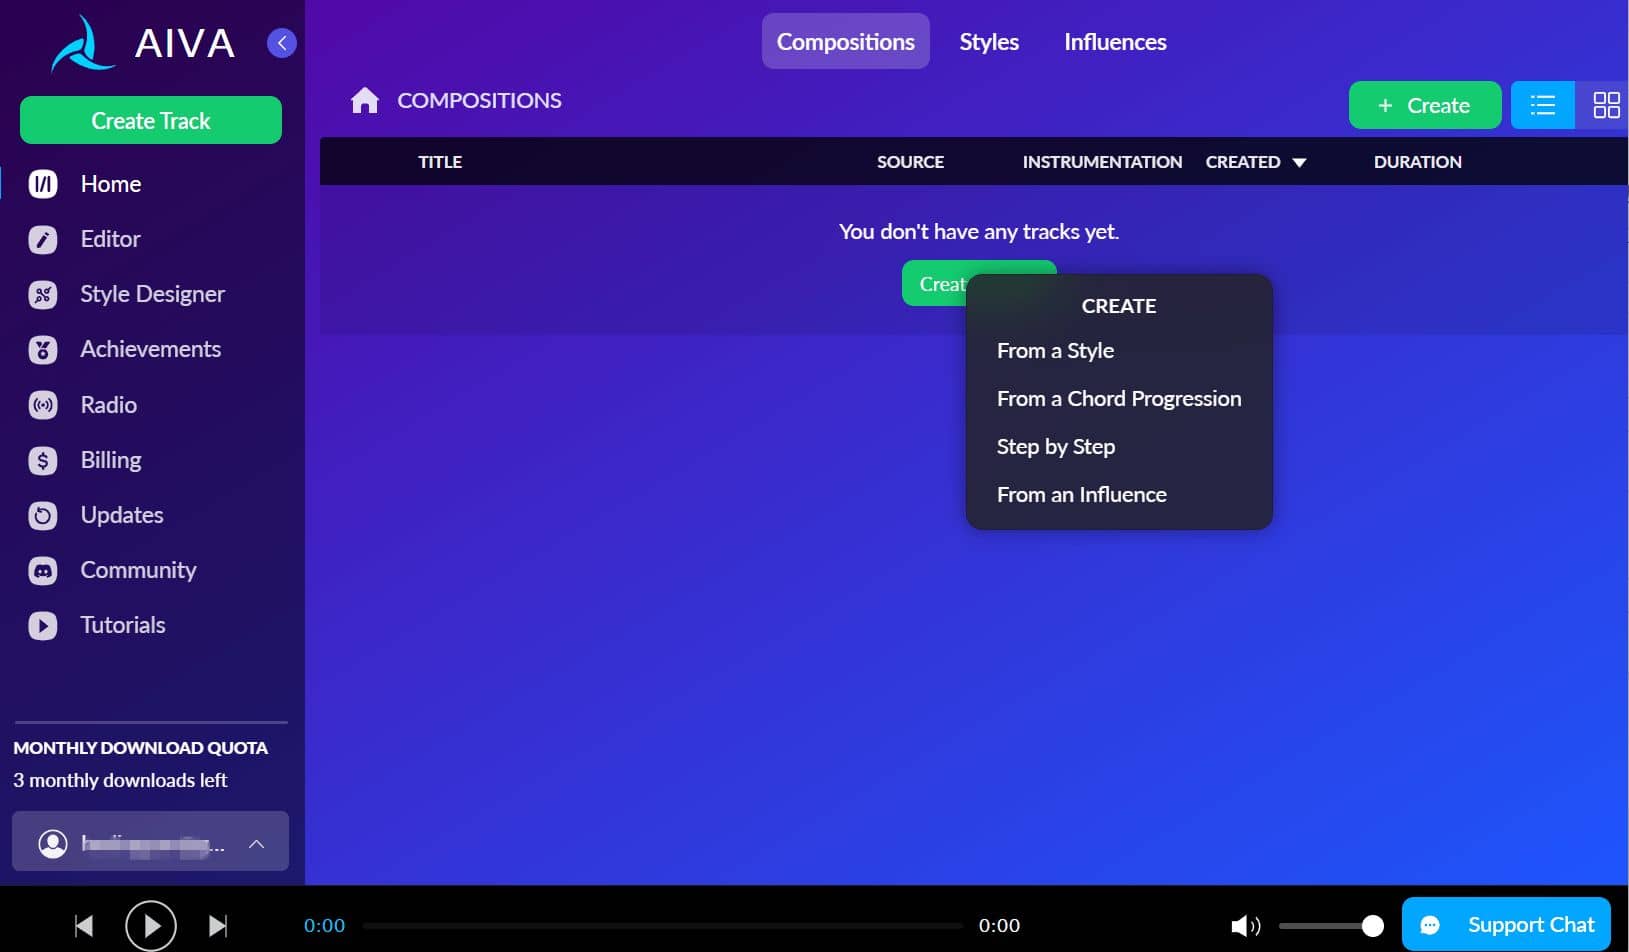Expand the user account menu chevron

[x=256, y=844]
